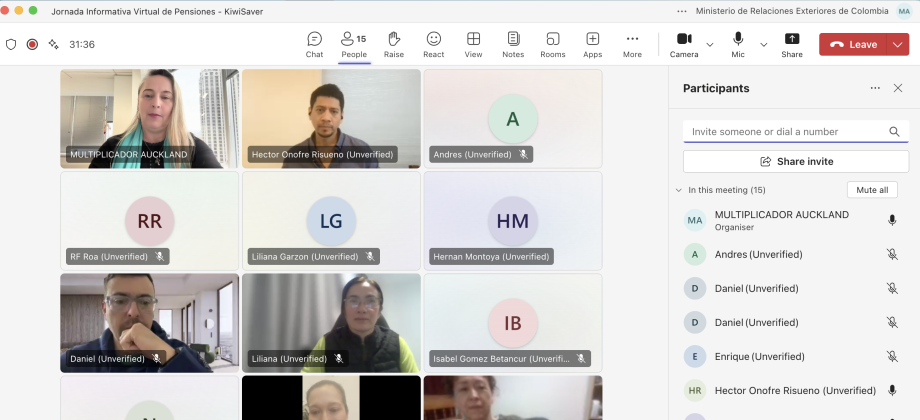Click the Share invite button
920x420 pixels.
pyautogui.click(x=796, y=161)
